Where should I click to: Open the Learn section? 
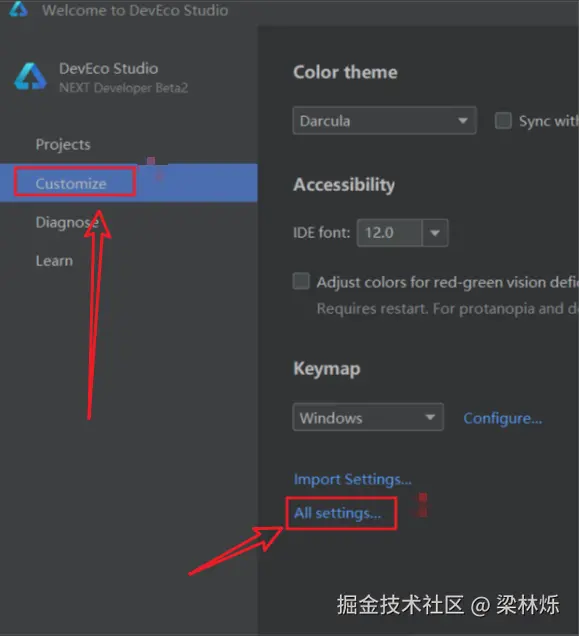pyautogui.click(x=54, y=261)
